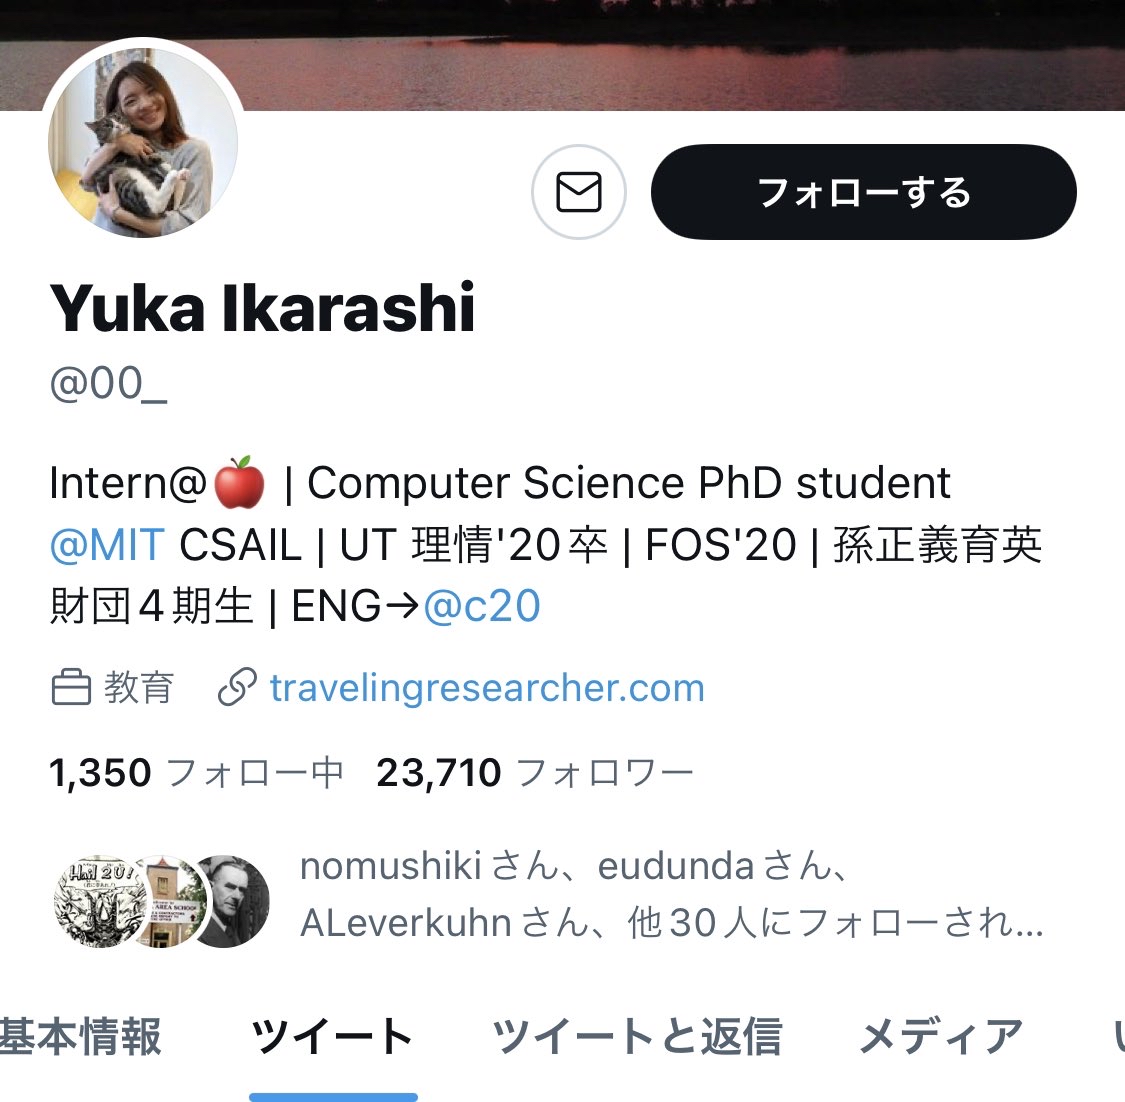This screenshot has height=1102, width=1125.
Task: Click the red apple emoji in bio
Action: (240, 482)
